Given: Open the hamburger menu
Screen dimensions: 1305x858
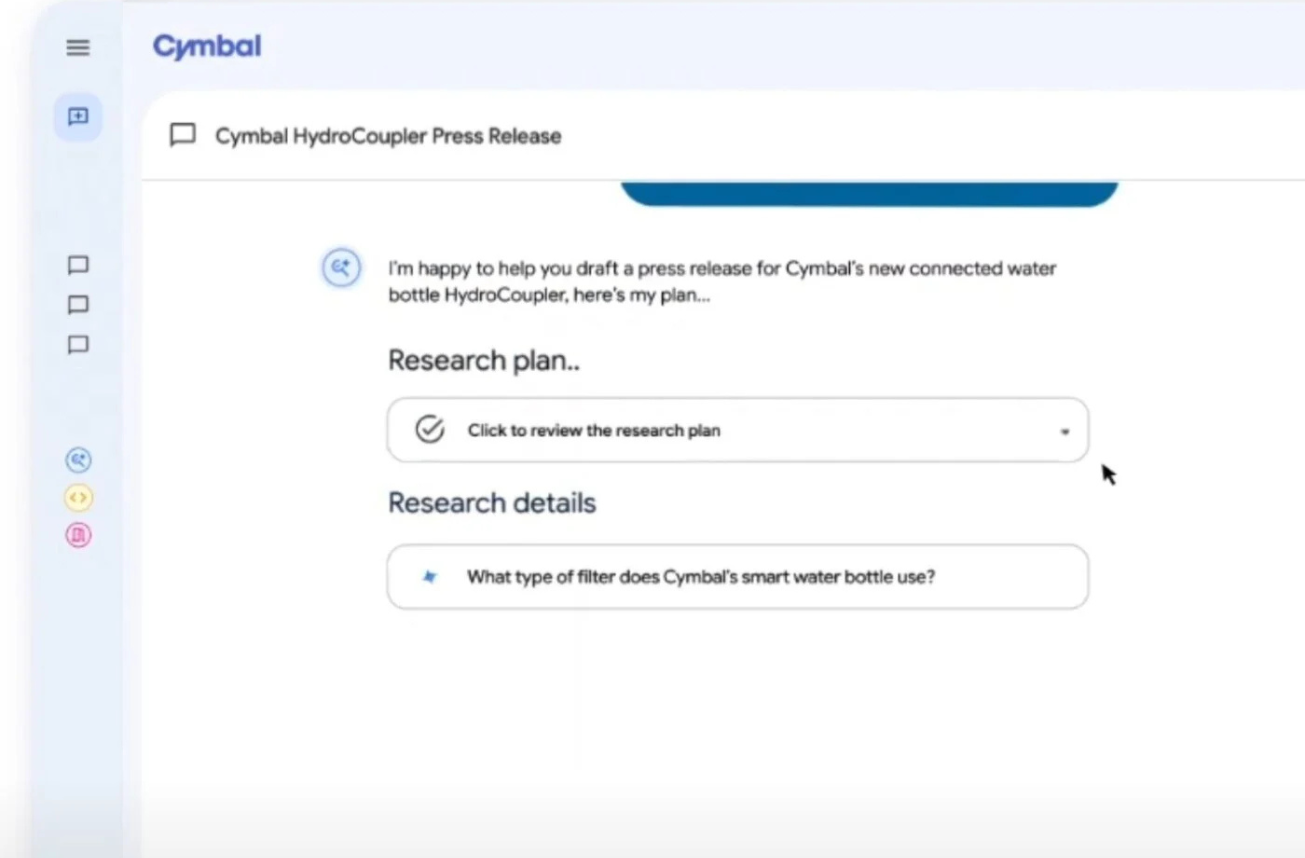Looking at the screenshot, I should pyautogui.click(x=78, y=48).
